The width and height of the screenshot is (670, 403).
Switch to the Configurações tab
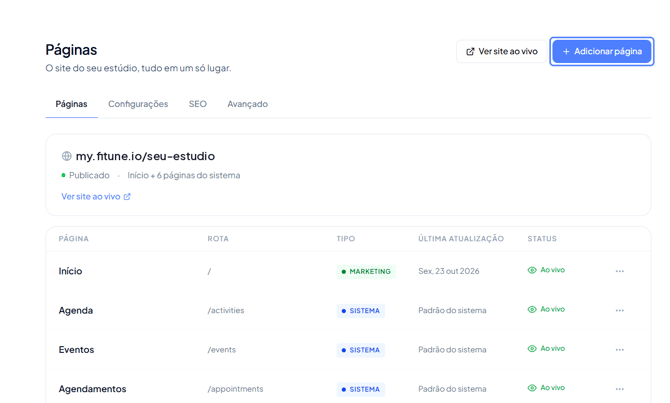(x=138, y=104)
